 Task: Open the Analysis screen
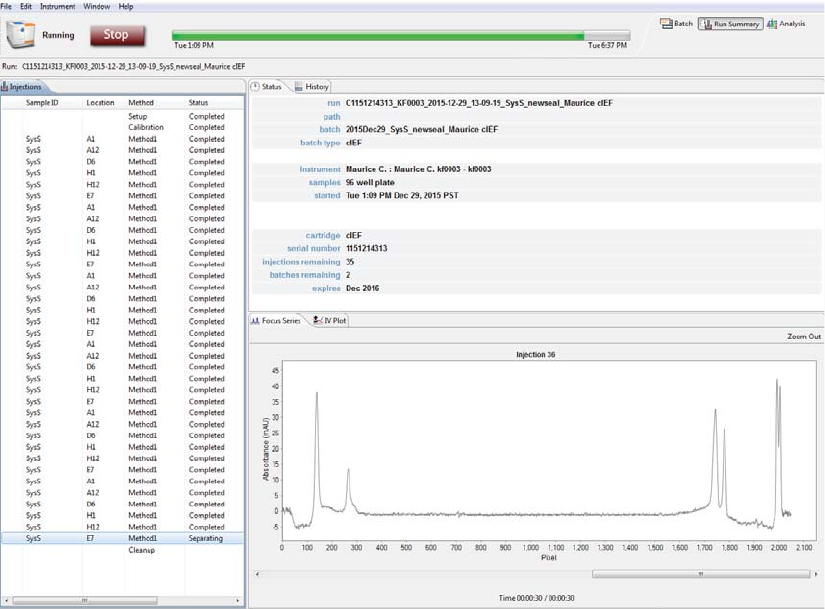[786, 23]
